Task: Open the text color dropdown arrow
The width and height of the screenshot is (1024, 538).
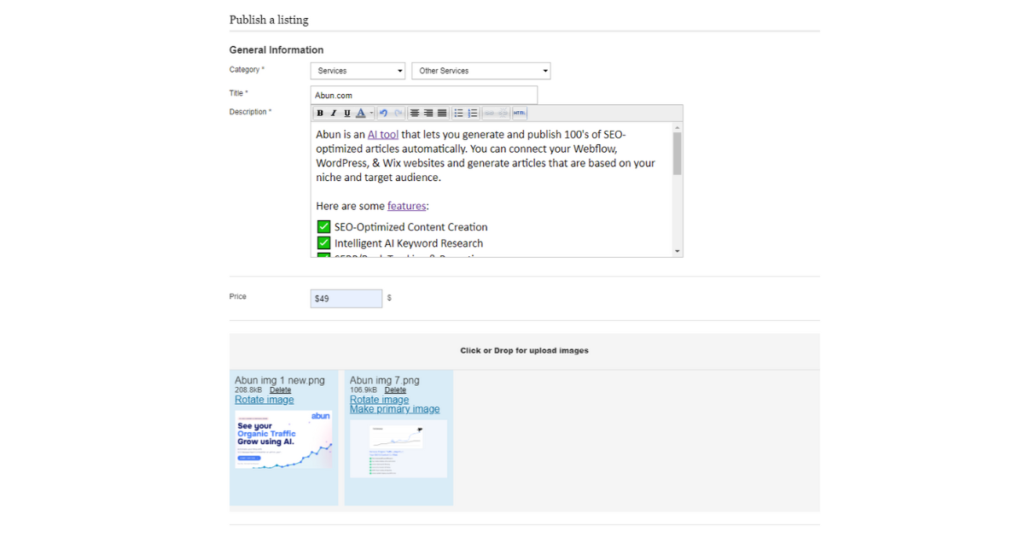Action: (x=371, y=113)
